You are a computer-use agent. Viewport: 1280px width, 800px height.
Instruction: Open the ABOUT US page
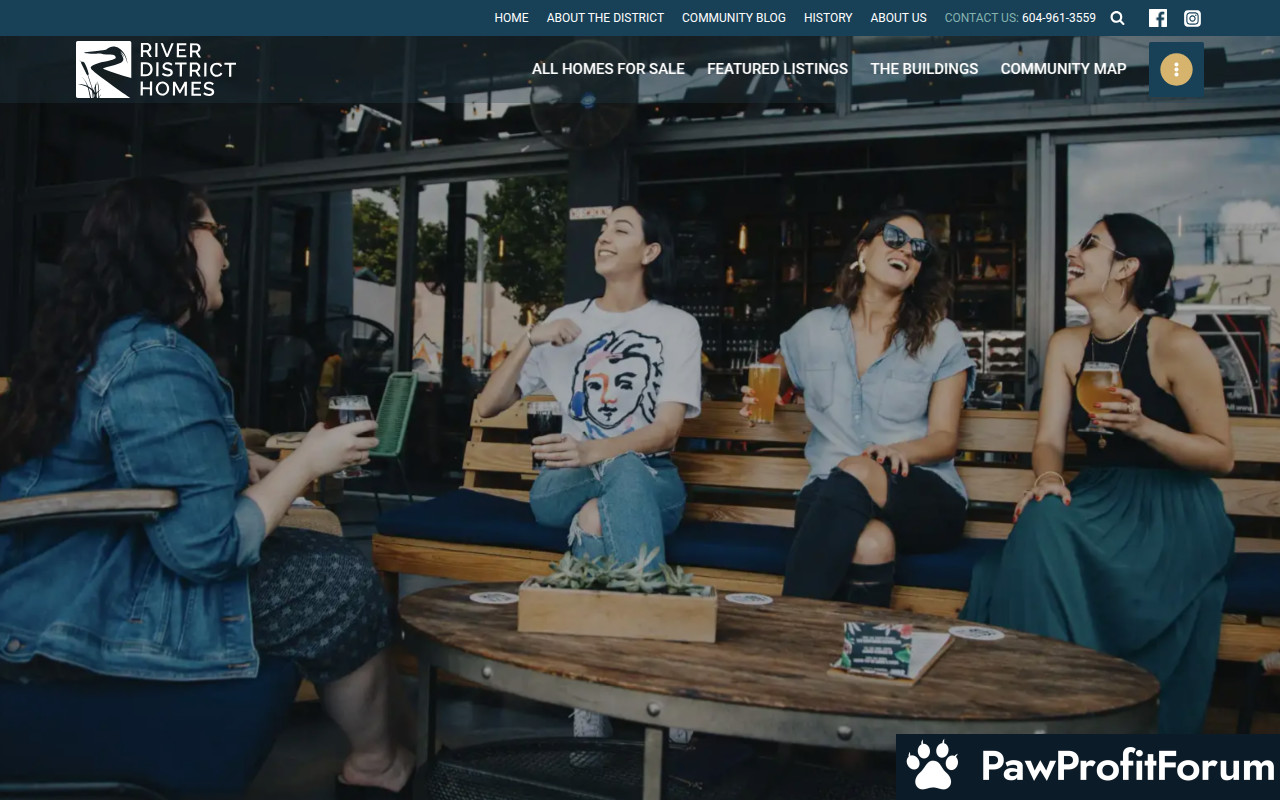pos(898,18)
